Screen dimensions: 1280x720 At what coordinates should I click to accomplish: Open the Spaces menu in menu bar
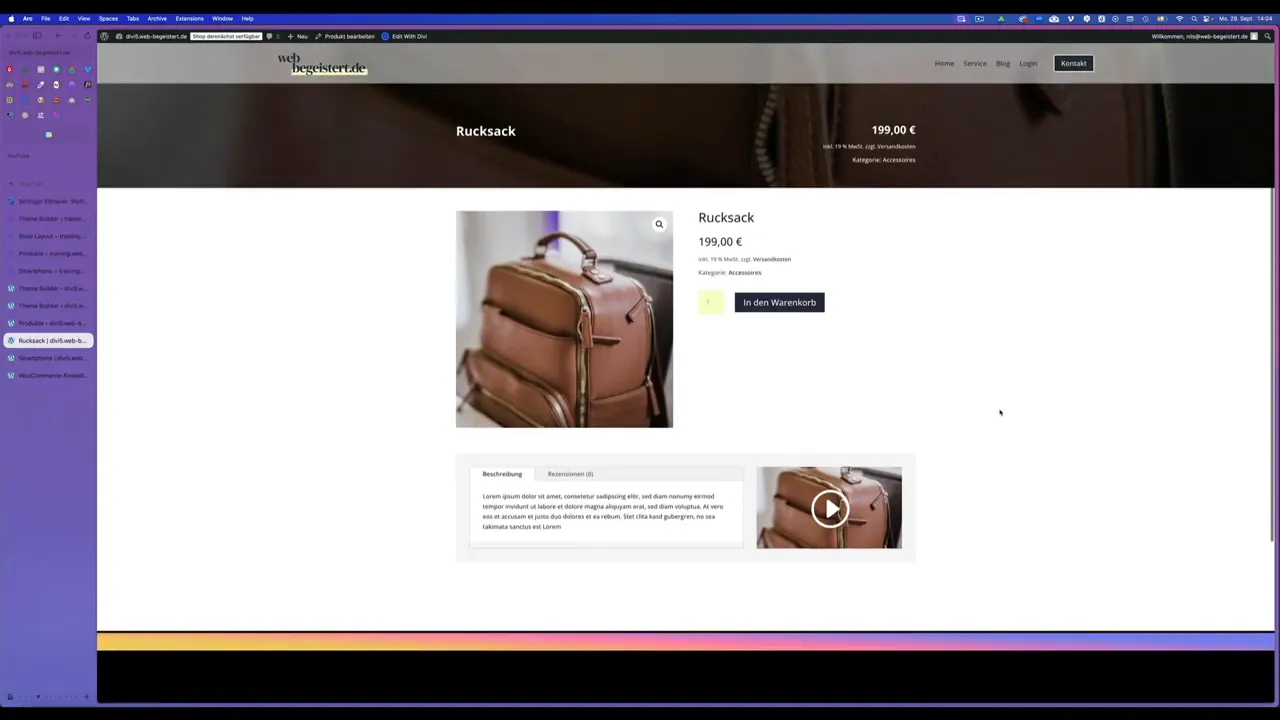click(108, 18)
